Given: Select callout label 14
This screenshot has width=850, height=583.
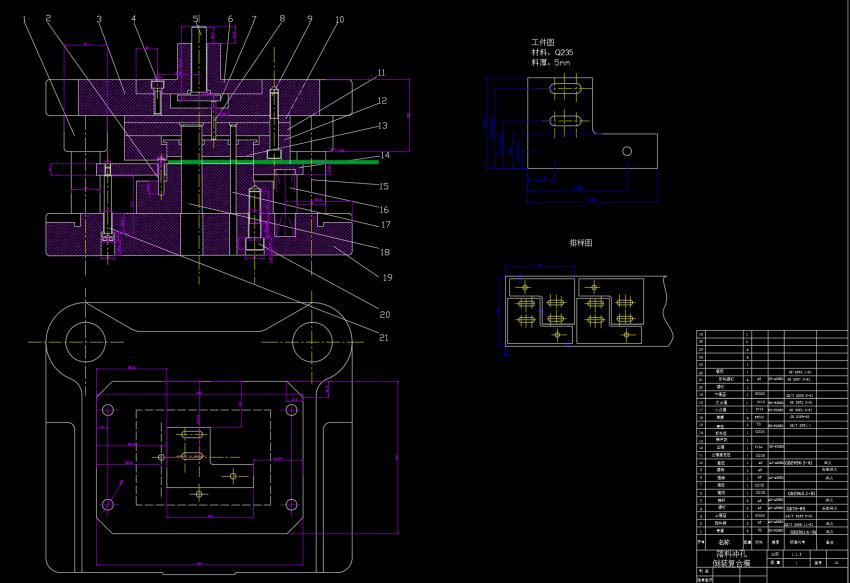Looking at the screenshot, I should [385, 155].
